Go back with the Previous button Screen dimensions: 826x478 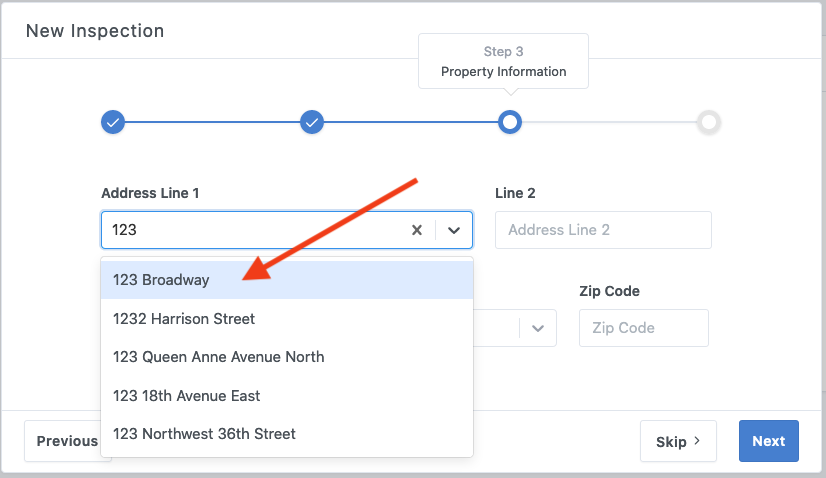point(64,441)
